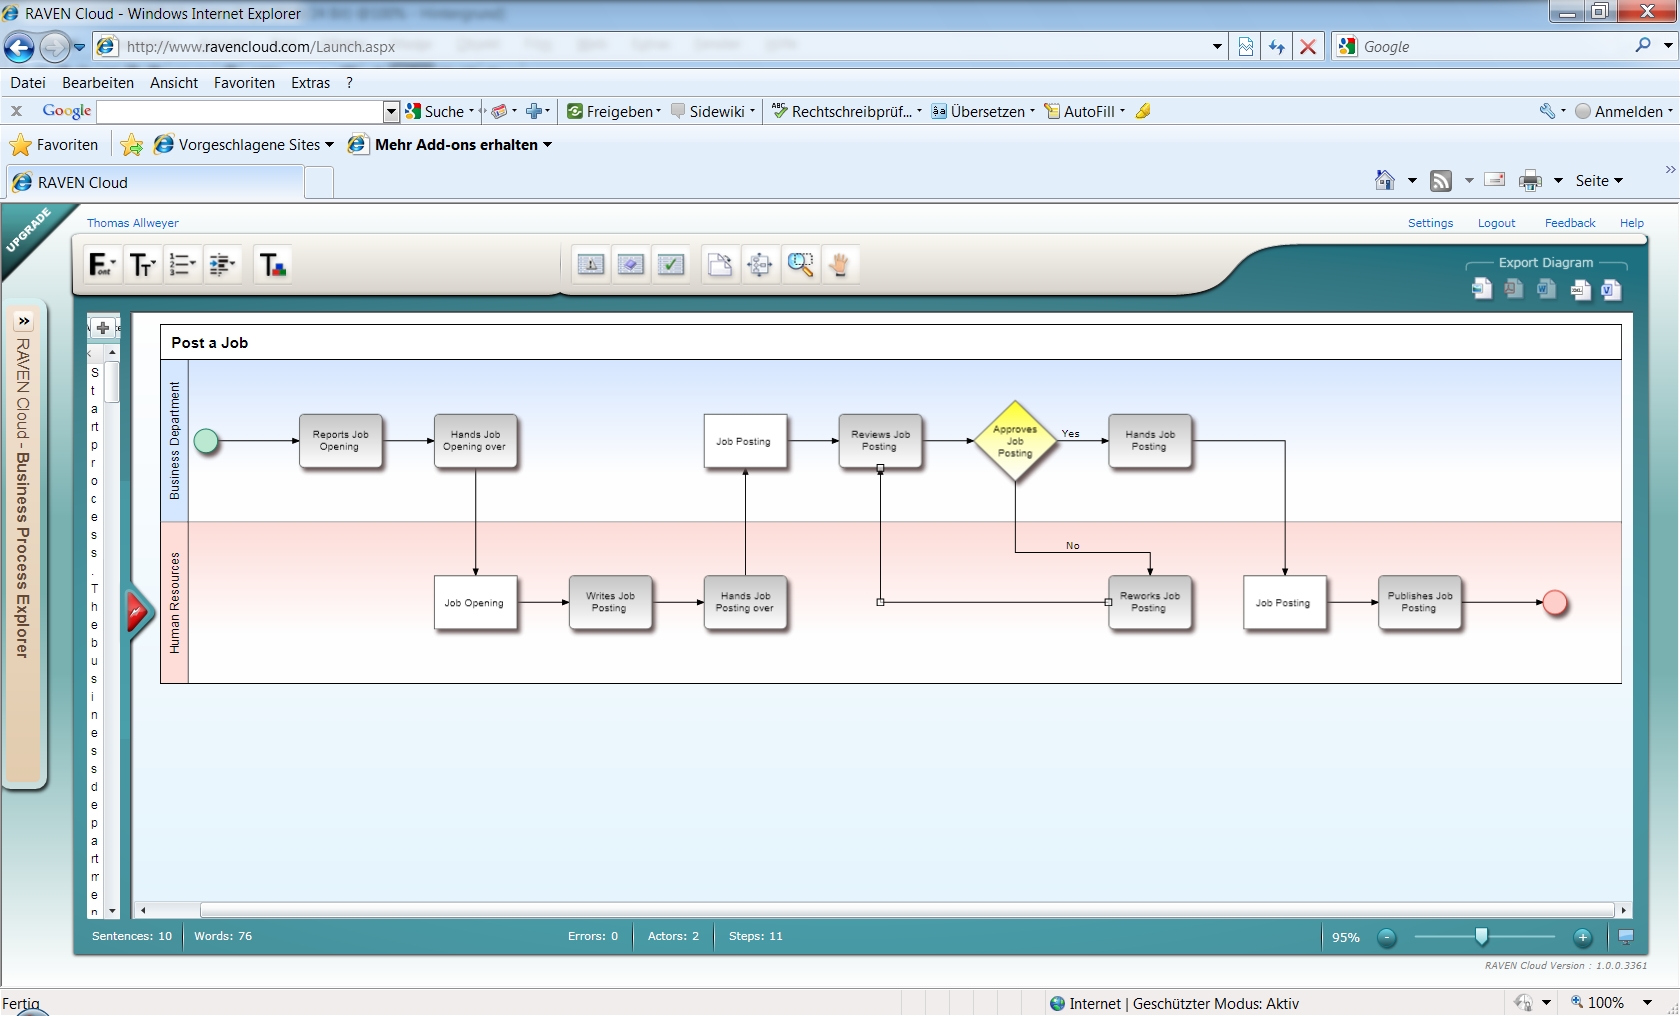Screen dimensions: 1680x1016
Task: Click the browser stop loading X icon
Action: (x=1307, y=46)
